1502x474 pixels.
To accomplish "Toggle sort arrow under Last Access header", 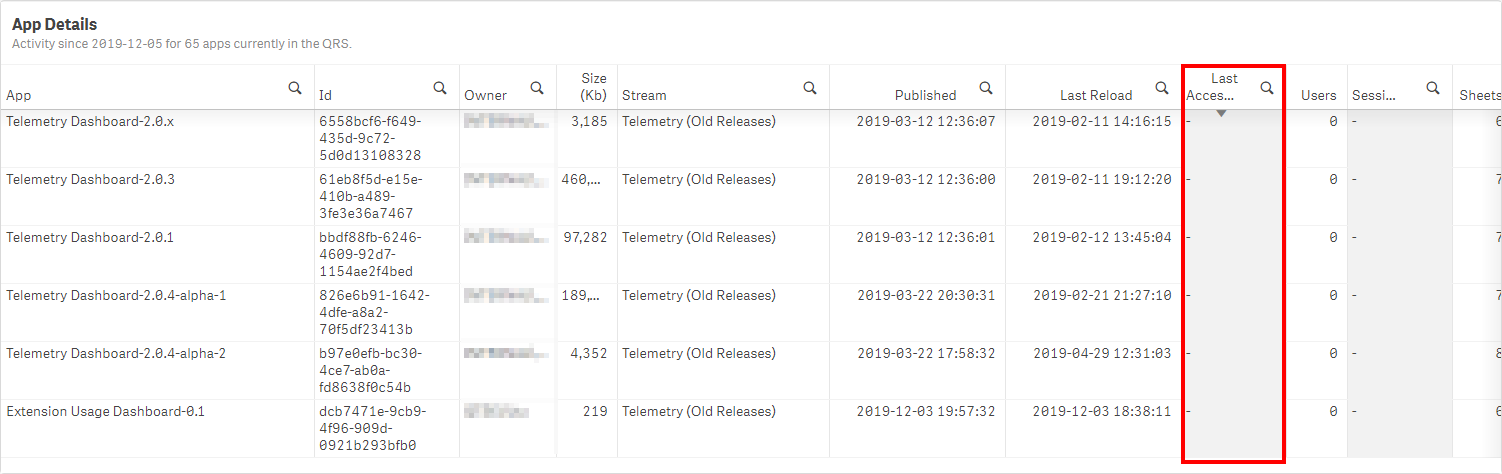I will pos(1221,114).
